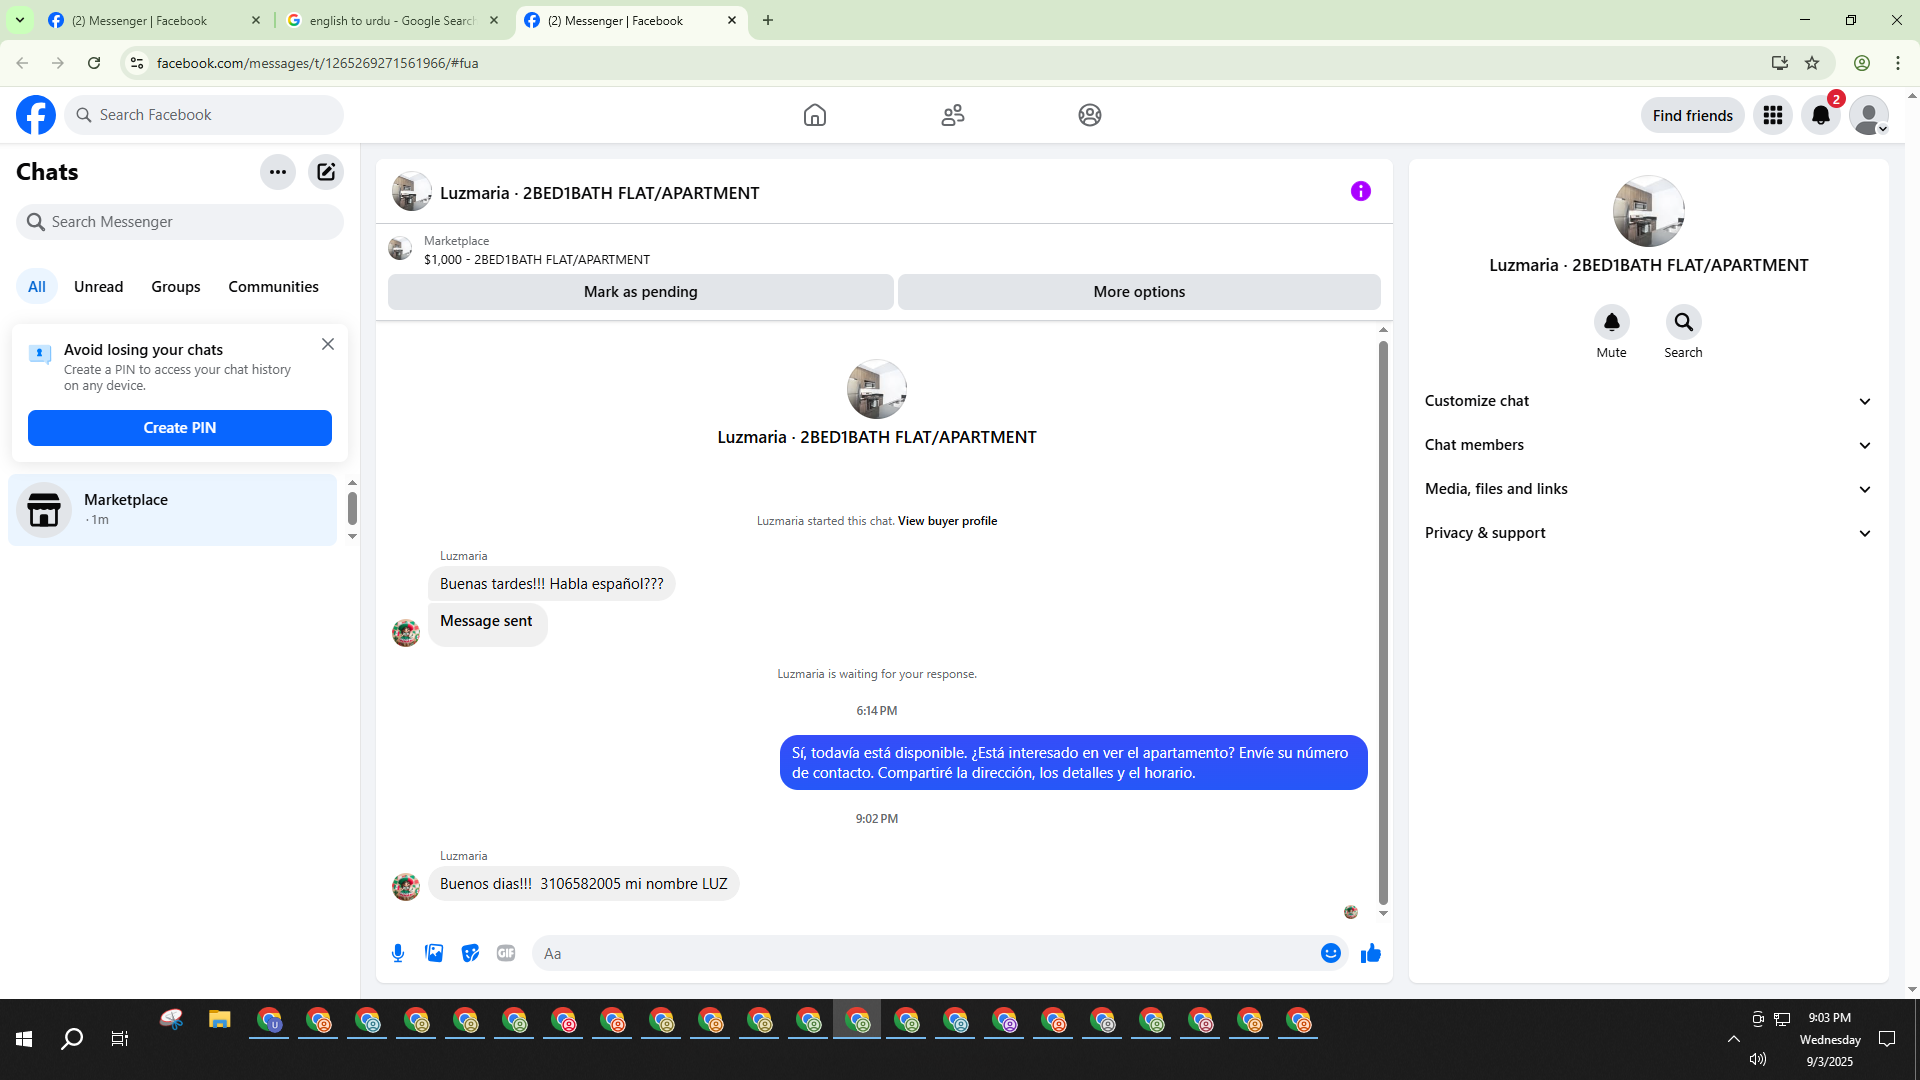Expand Privacy & support section
The image size is (1920, 1080).
click(1648, 533)
